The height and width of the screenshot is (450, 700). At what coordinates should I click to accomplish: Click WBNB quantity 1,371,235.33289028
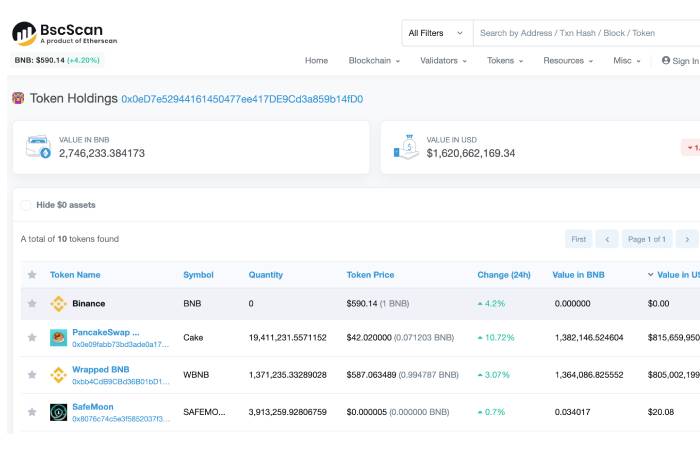point(288,375)
